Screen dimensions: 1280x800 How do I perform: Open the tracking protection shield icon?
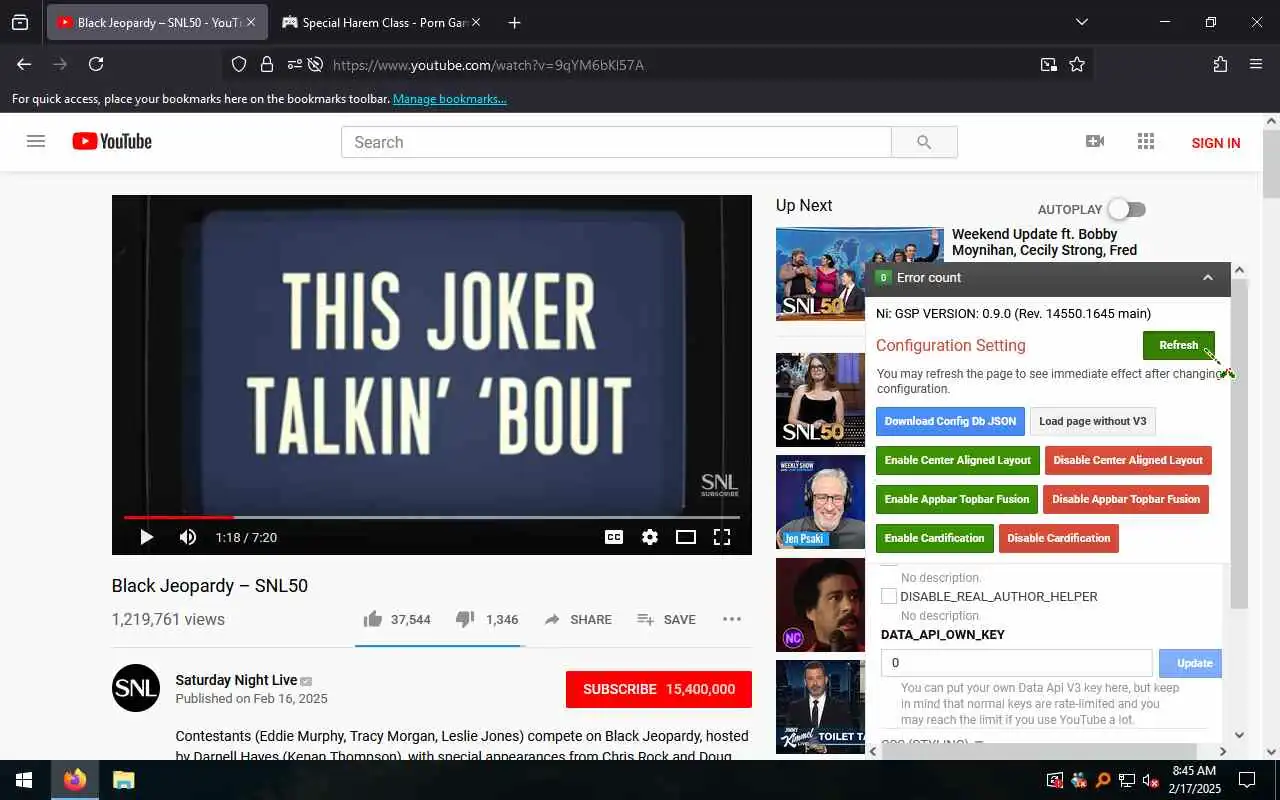click(239, 64)
